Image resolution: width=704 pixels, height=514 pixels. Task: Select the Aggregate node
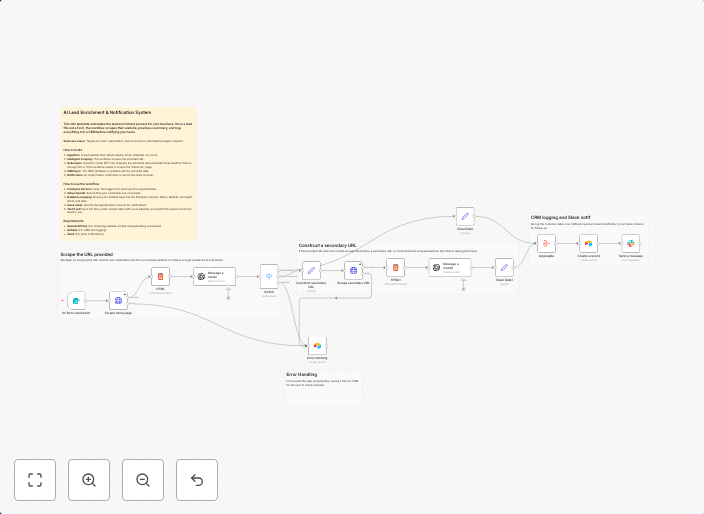pos(546,243)
